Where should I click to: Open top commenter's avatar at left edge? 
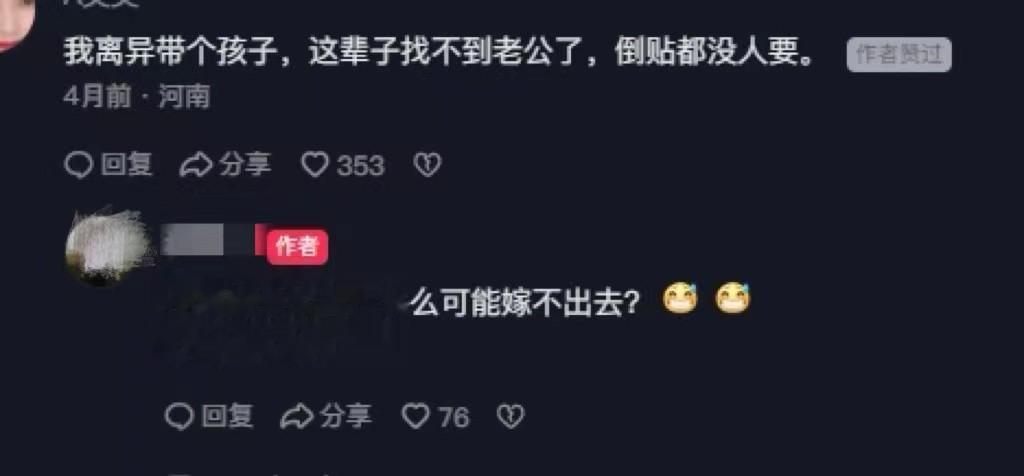[16, 25]
